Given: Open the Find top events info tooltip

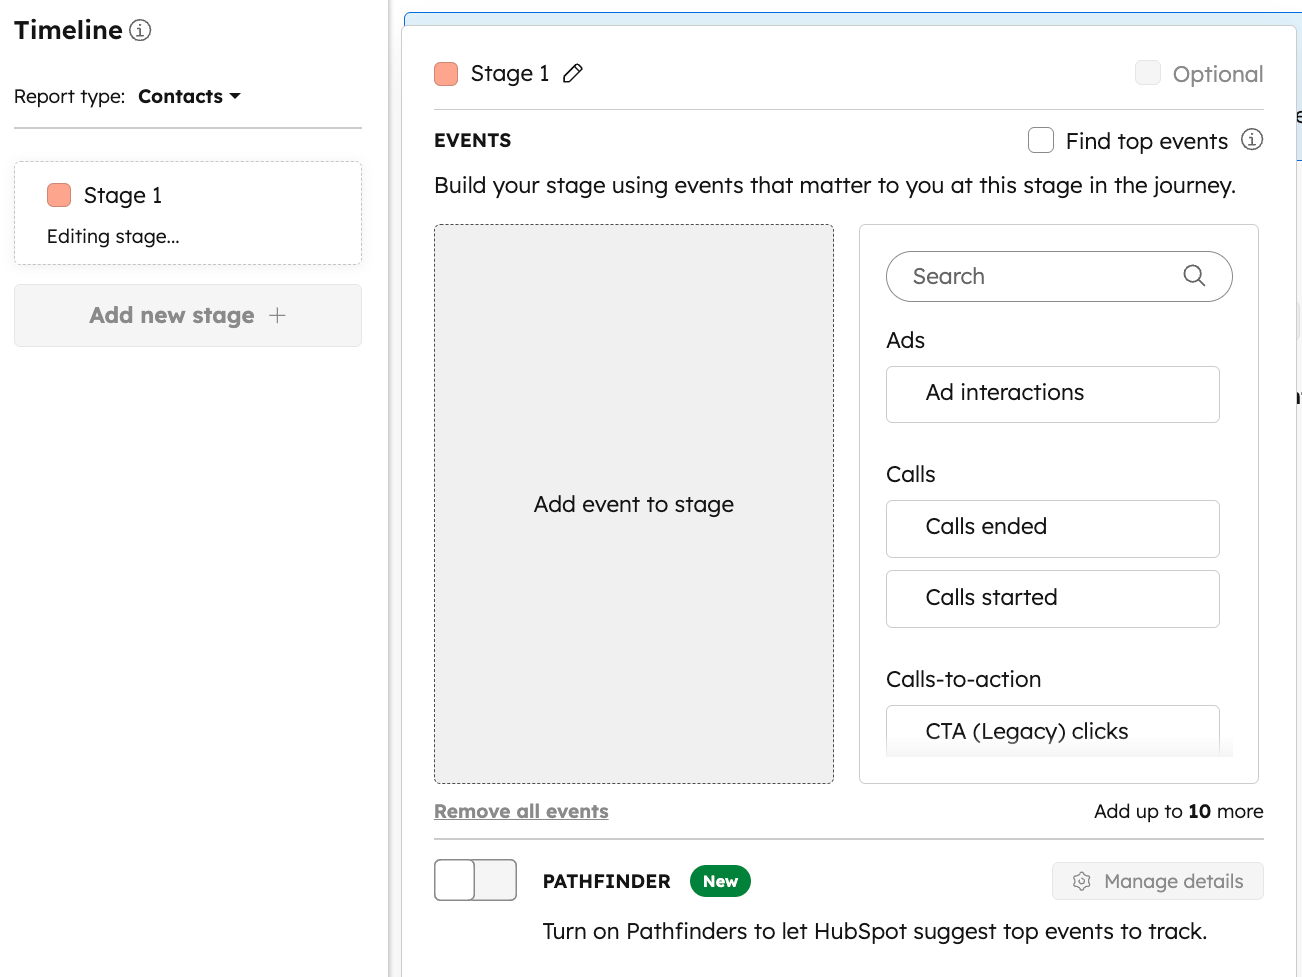Looking at the screenshot, I should (x=1252, y=140).
